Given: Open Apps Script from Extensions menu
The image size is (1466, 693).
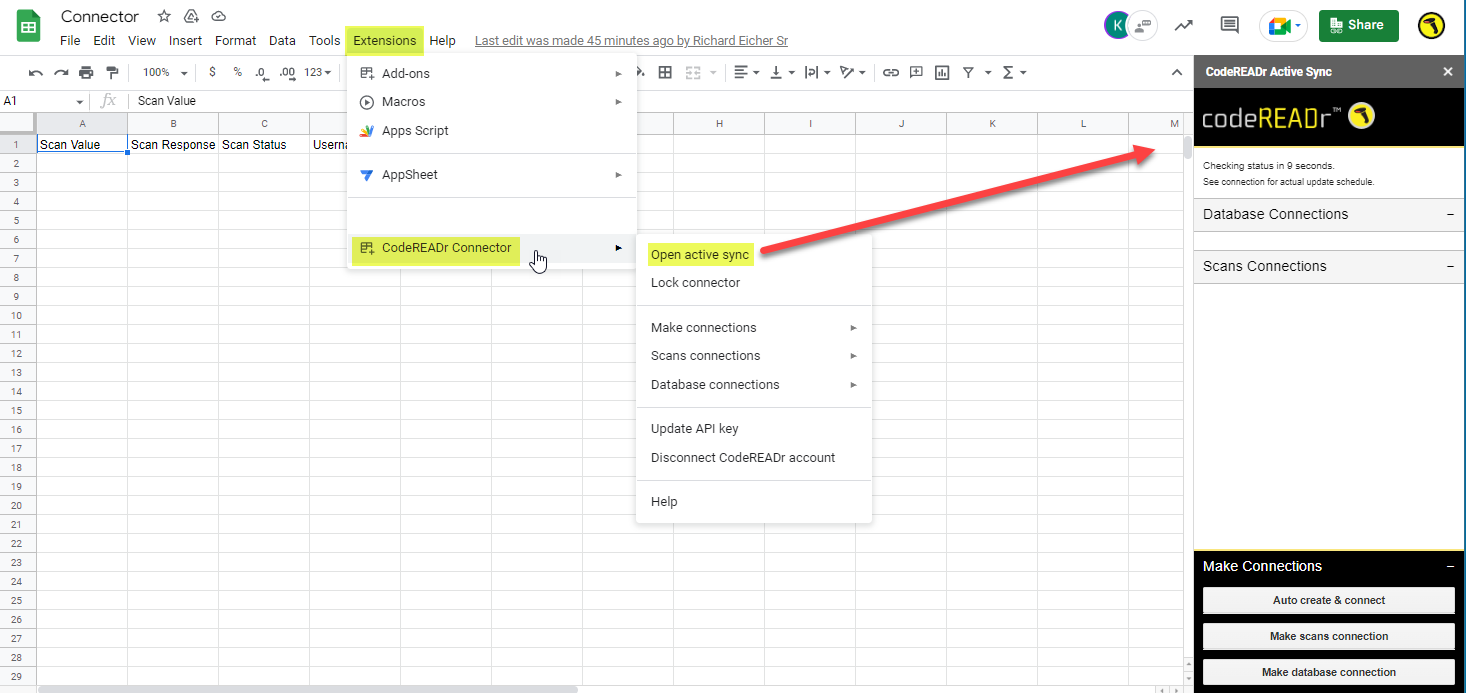Looking at the screenshot, I should 415,131.
